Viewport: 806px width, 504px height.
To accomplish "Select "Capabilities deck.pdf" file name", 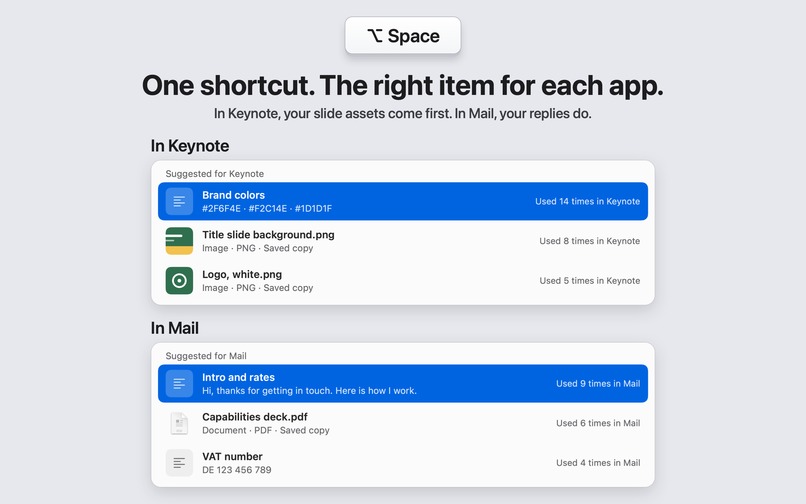I will click(254, 417).
